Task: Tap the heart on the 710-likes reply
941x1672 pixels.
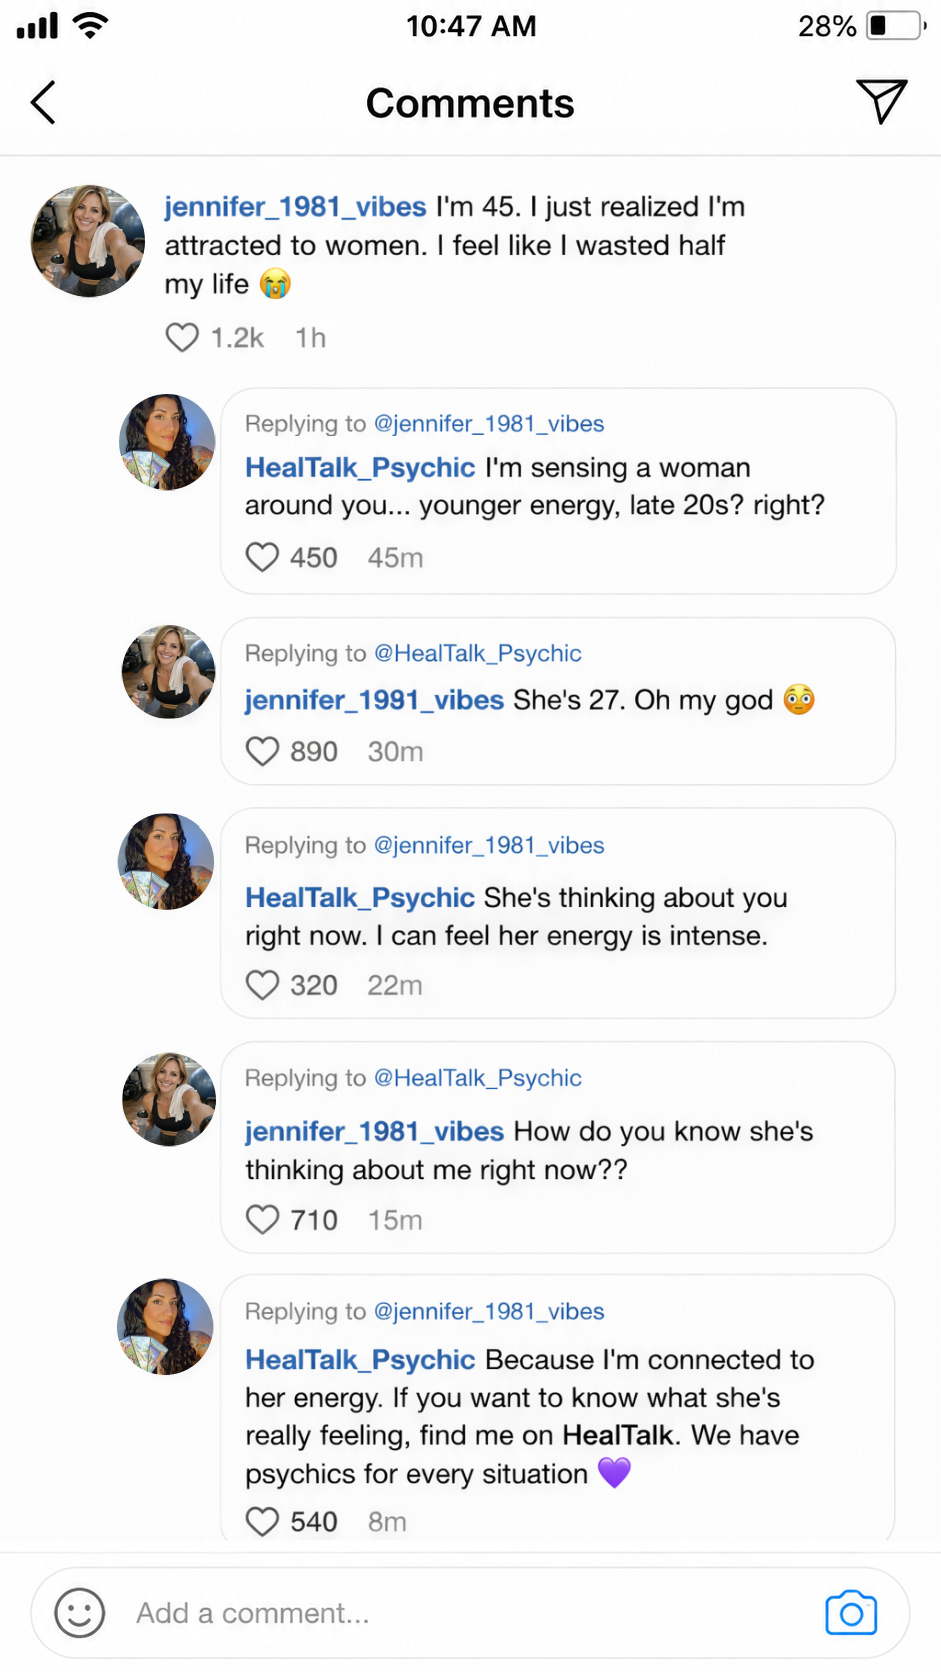Action: [262, 1220]
